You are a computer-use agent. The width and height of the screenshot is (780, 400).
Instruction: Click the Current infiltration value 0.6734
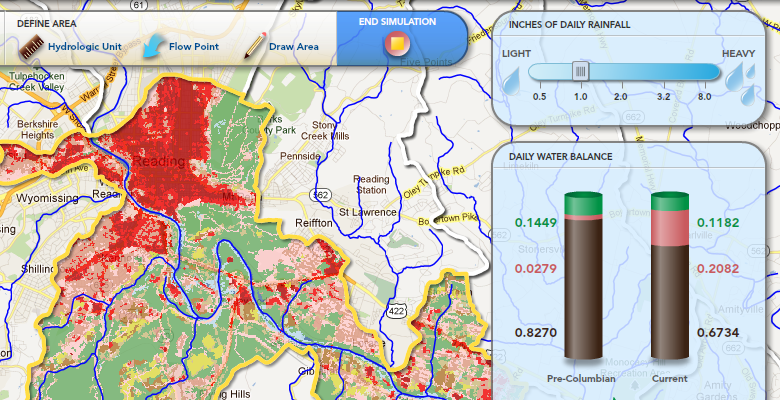point(718,333)
